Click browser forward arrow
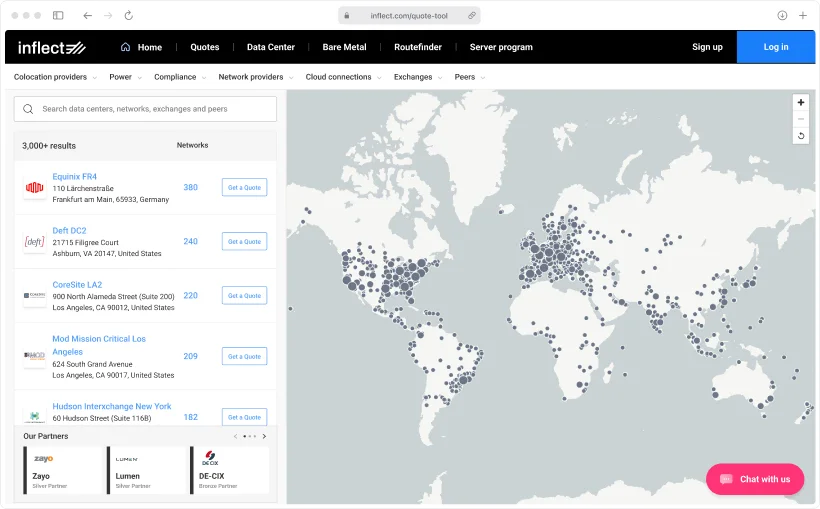This screenshot has height=509, width=820. click(108, 16)
